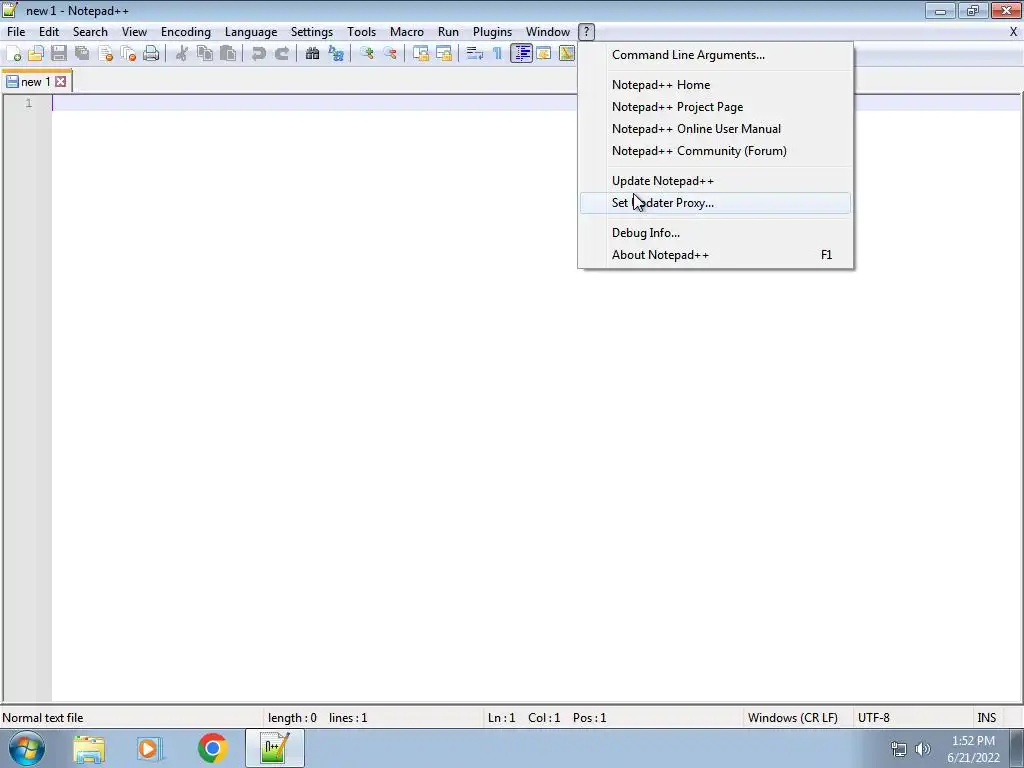
Task: Open the Language menu
Action: (251, 32)
